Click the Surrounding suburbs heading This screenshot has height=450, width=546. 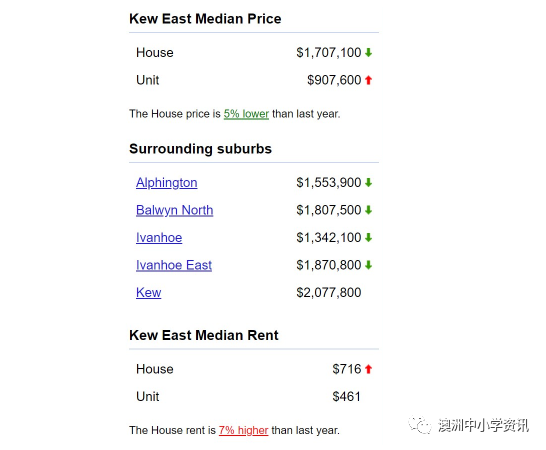click(x=200, y=149)
